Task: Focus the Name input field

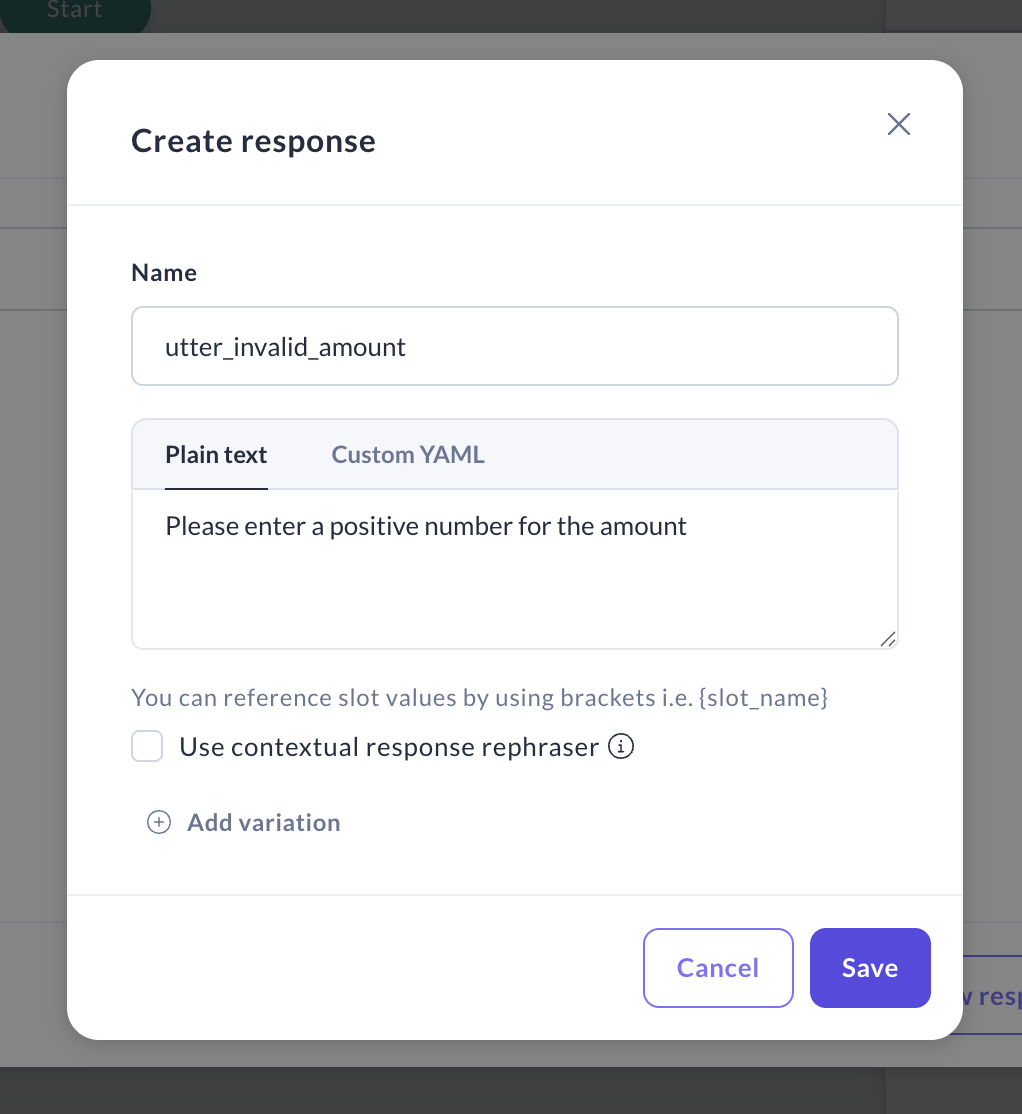Action: coord(514,346)
